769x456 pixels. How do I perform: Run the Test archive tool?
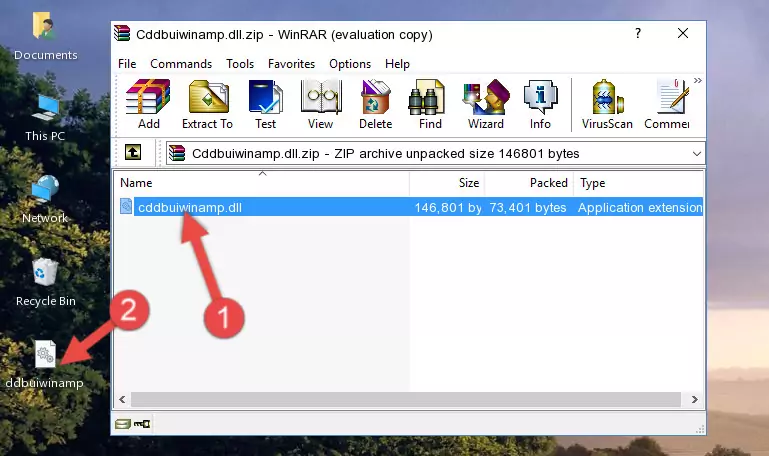[265, 104]
